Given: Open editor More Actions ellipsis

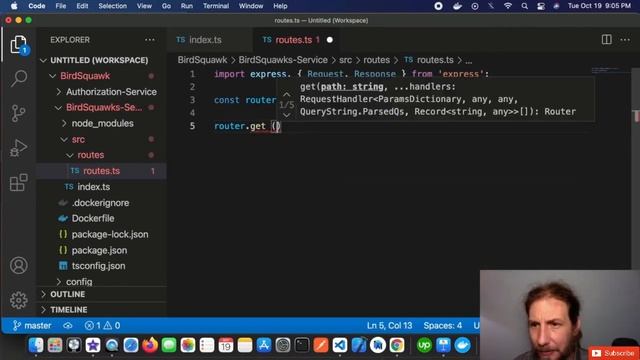Looking at the screenshot, I should (x=625, y=40).
